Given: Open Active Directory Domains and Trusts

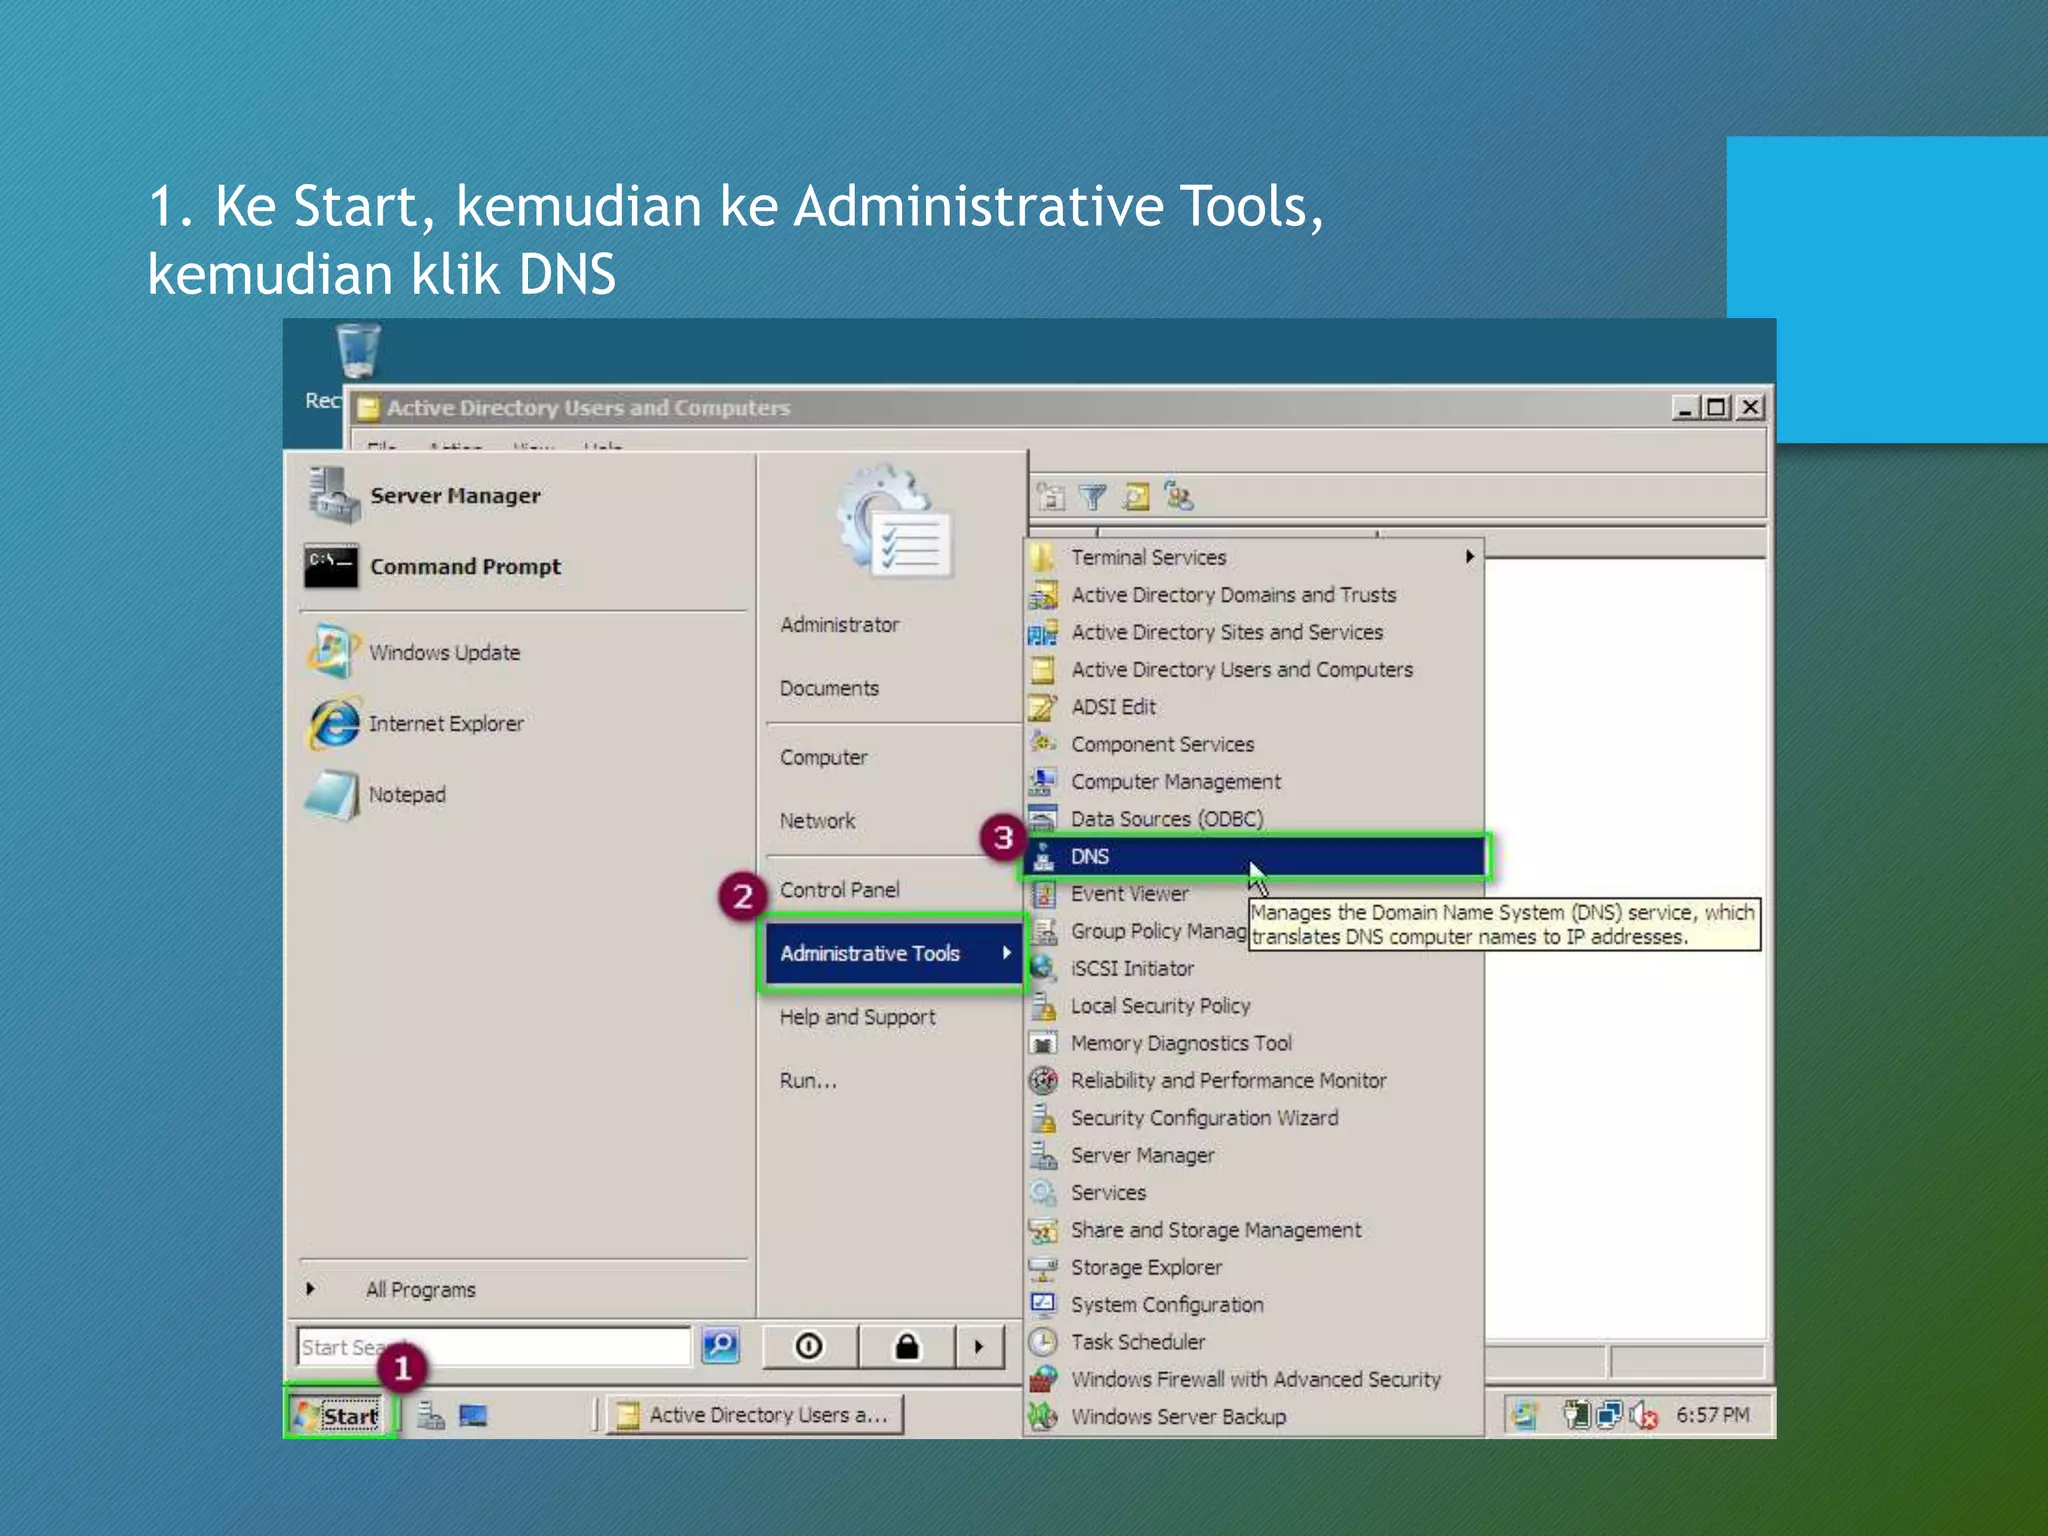Looking at the screenshot, I should (x=1253, y=595).
